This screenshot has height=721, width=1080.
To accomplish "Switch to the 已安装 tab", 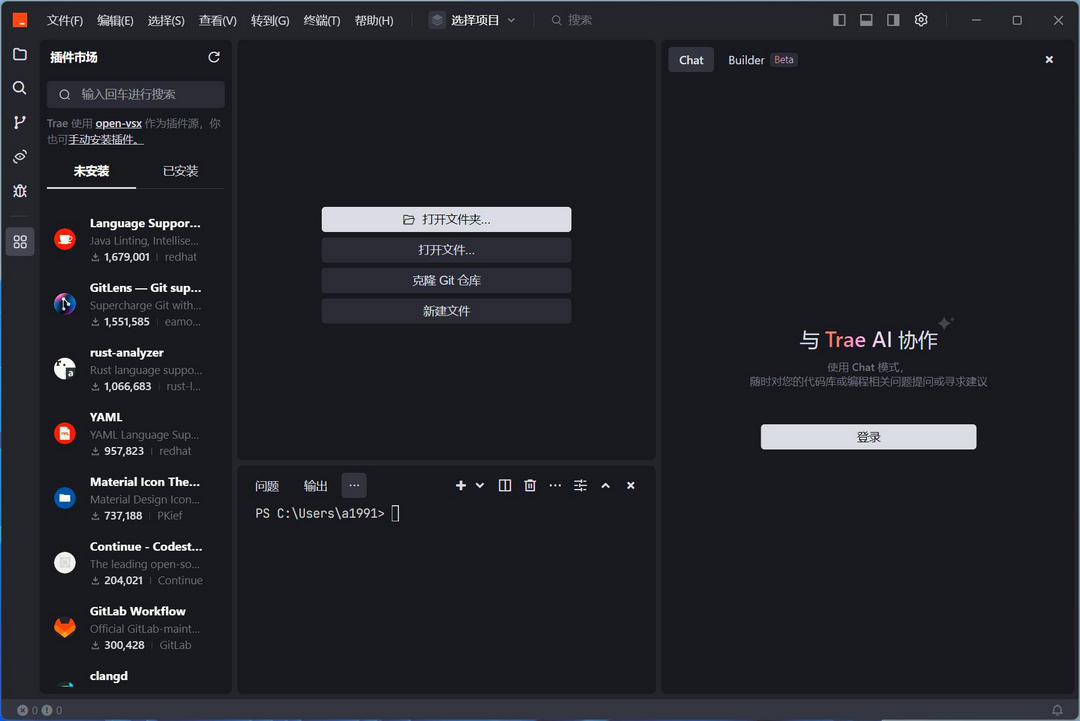I will tap(180, 170).
